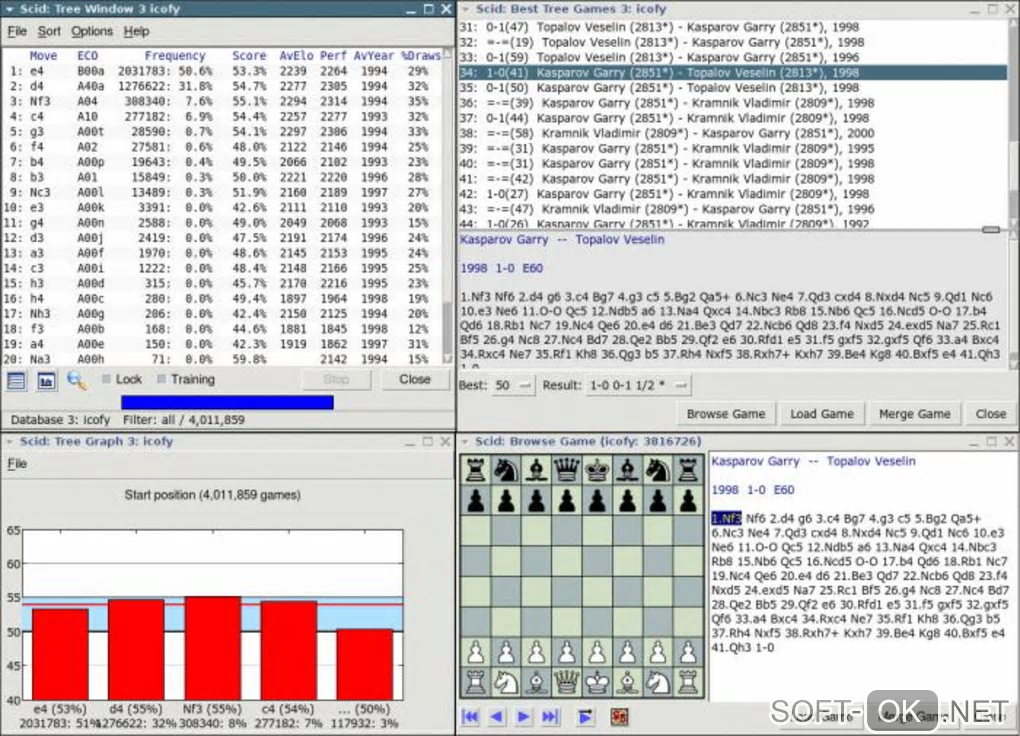The height and width of the screenshot is (736, 1020).
Task: Open the Sort menu
Action: pos(49,31)
